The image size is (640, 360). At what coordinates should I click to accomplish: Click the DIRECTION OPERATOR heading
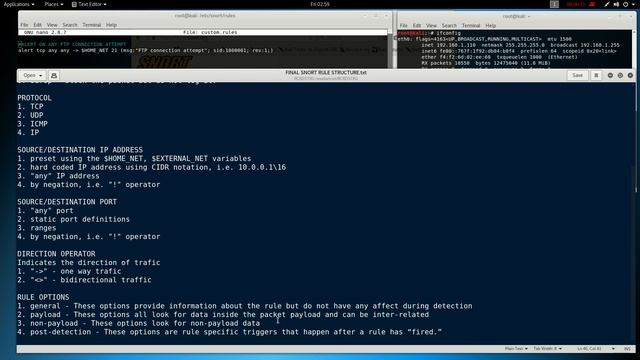coord(56,254)
